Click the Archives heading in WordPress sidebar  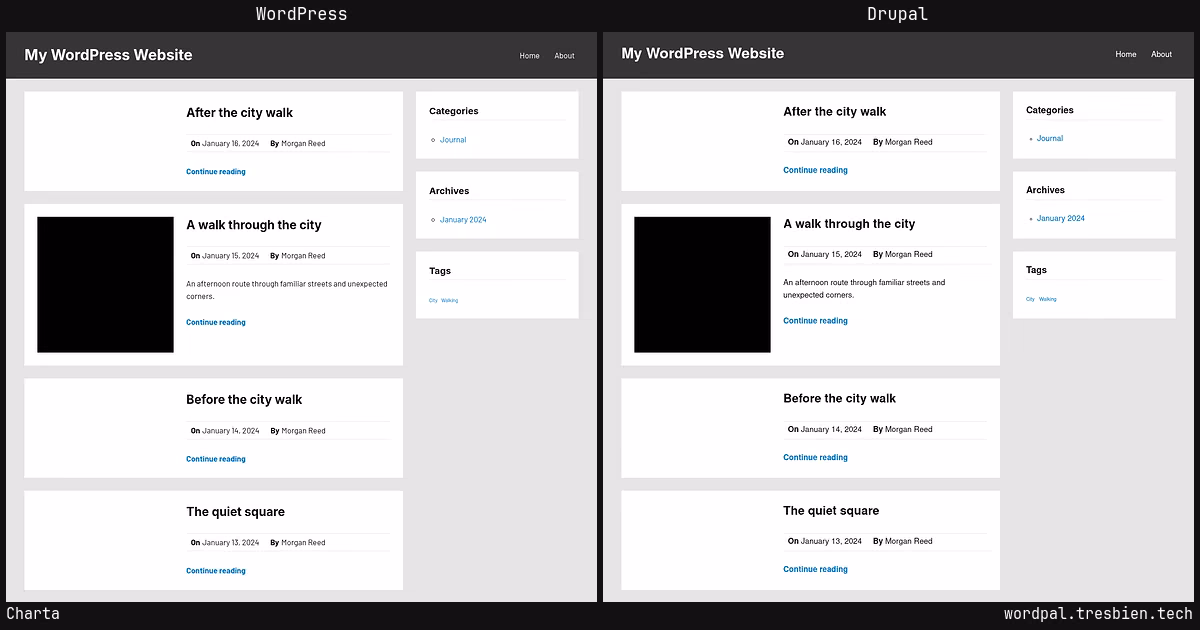point(449,191)
